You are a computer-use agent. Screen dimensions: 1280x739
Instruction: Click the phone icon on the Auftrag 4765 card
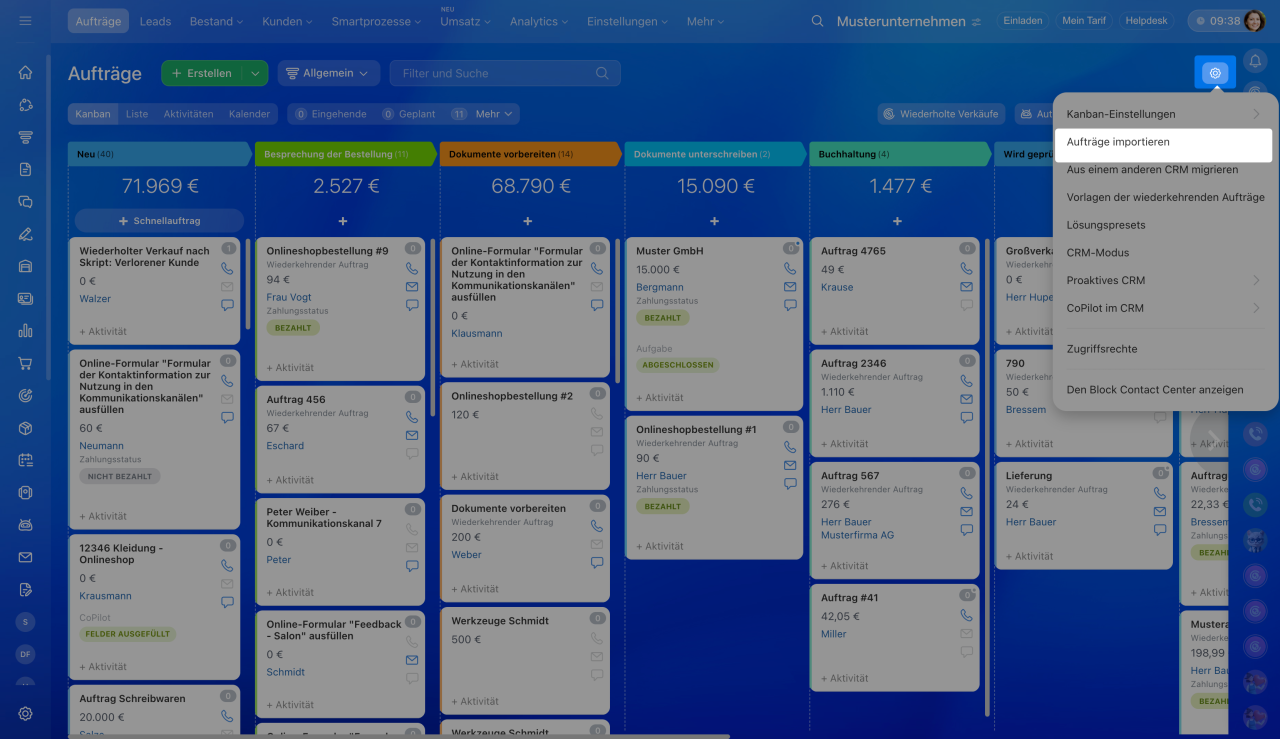click(966, 268)
